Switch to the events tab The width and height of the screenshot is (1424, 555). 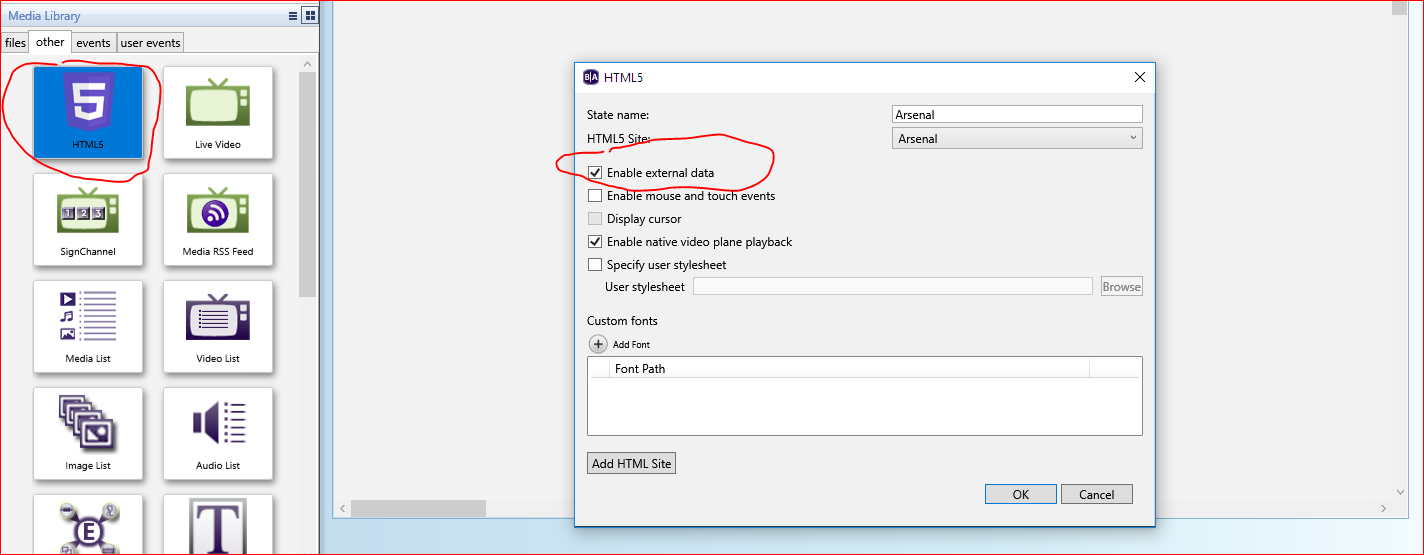click(x=94, y=43)
